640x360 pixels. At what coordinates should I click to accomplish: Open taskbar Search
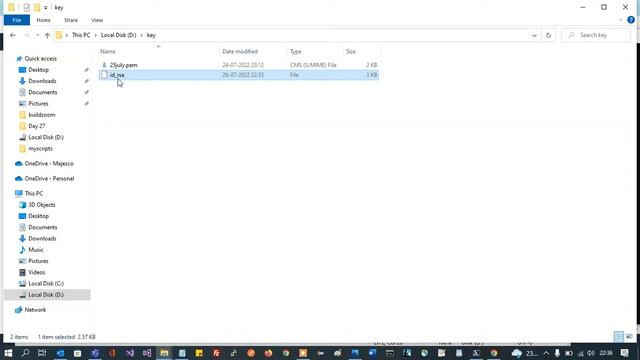[x=25, y=353]
